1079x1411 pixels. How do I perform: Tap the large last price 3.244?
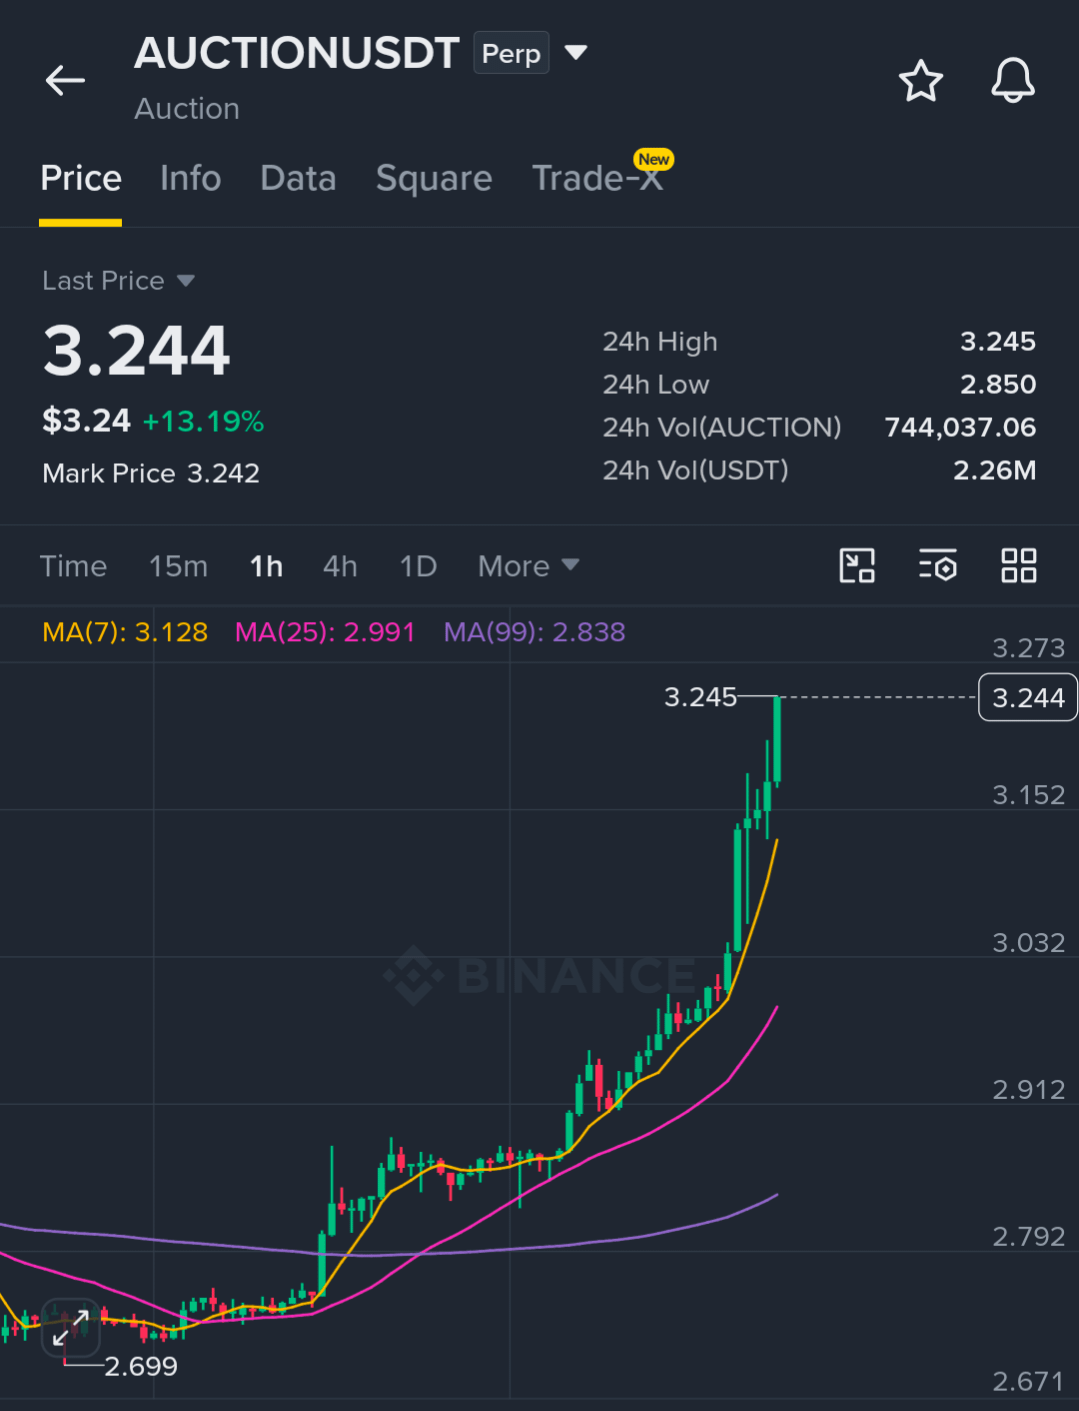click(137, 351)
